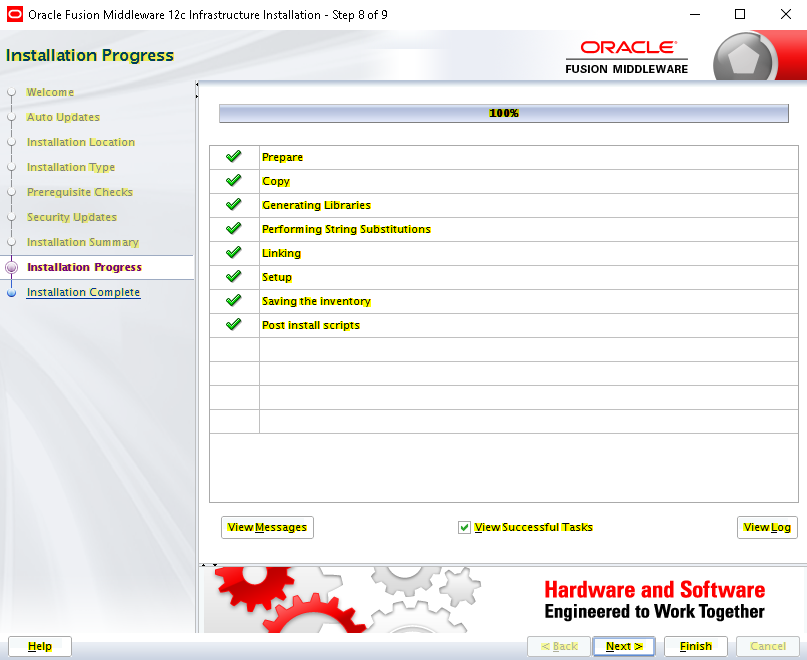807x660 pixels.
Task: Click the Copy task row text
Action: pos(276,181)
